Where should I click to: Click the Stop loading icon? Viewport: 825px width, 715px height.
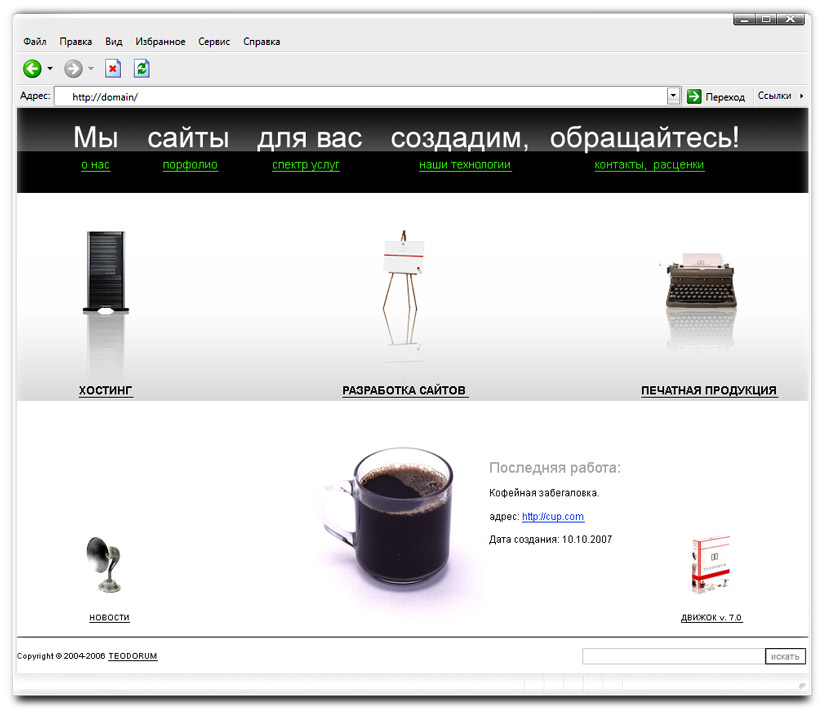113,68
